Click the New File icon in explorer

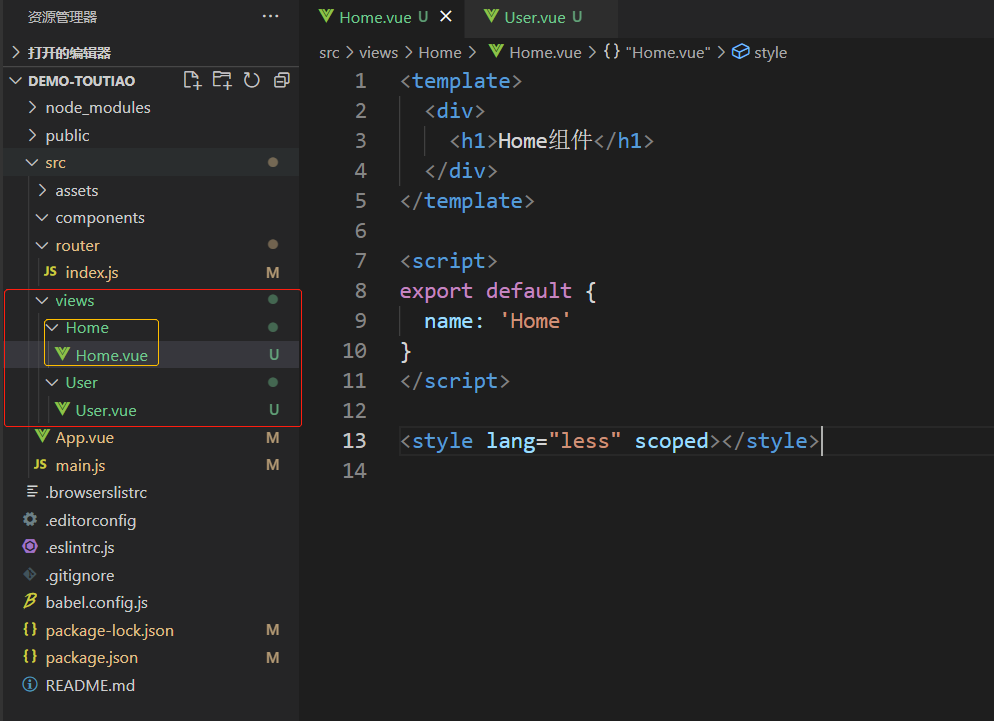click(x=192, y=80)
